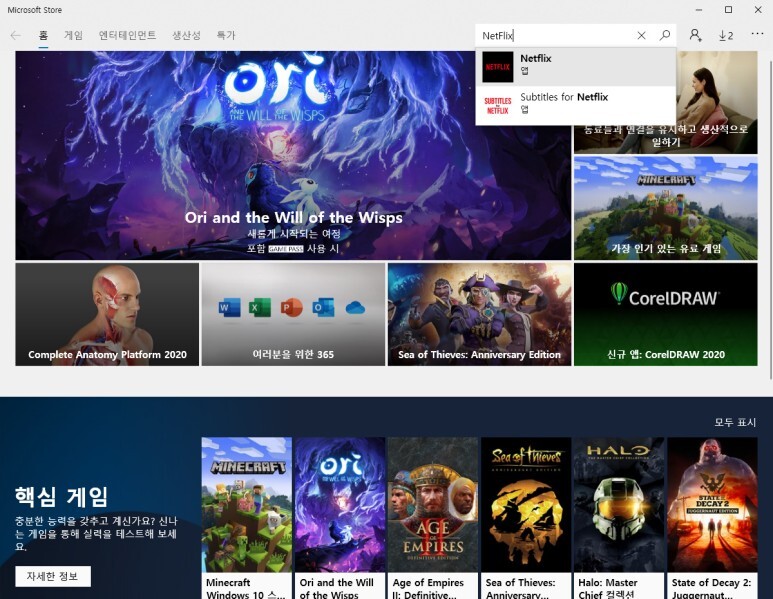Open the Ori and the Will of the Wisps banner

[x=293, y=155]
